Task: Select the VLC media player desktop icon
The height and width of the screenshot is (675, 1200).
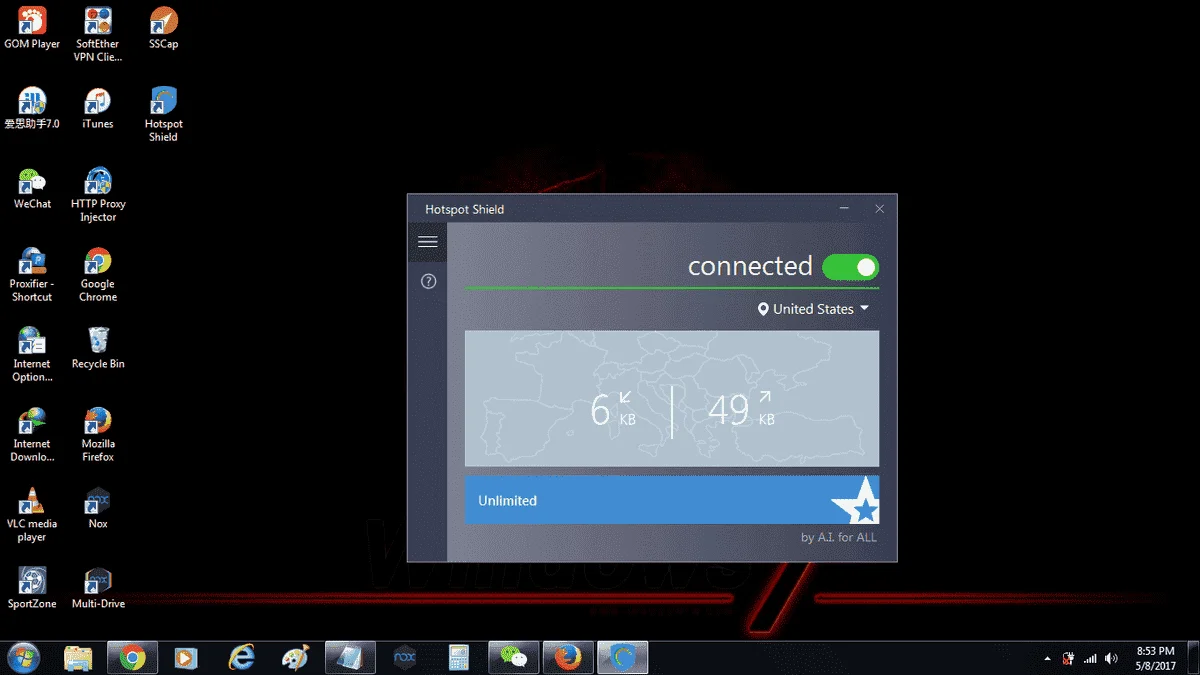Action: pyautogui.click(x=32, y=514)
